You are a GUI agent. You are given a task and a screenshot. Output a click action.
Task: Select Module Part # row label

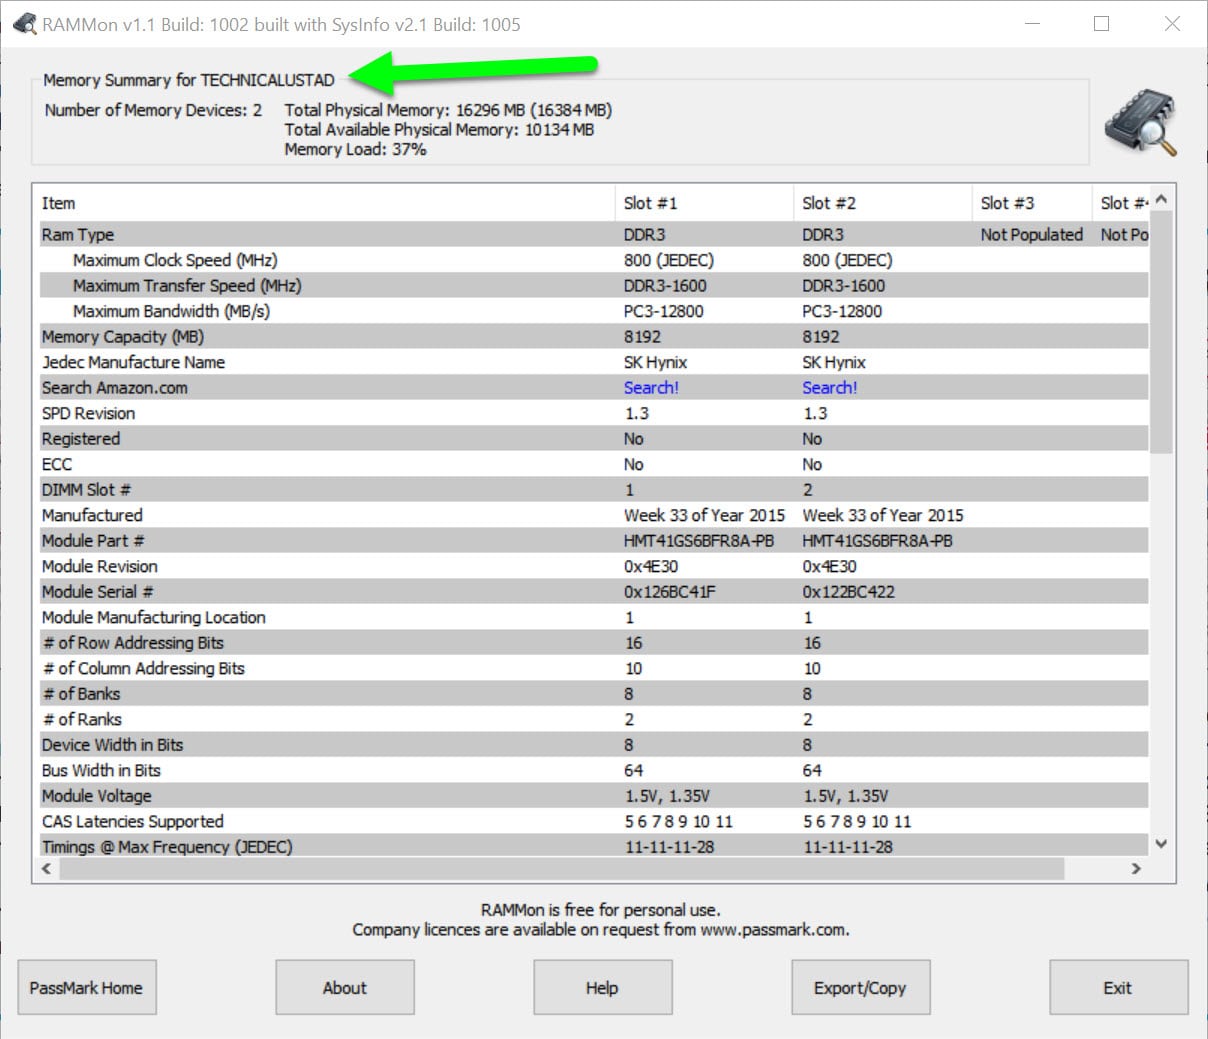[93, 541]
